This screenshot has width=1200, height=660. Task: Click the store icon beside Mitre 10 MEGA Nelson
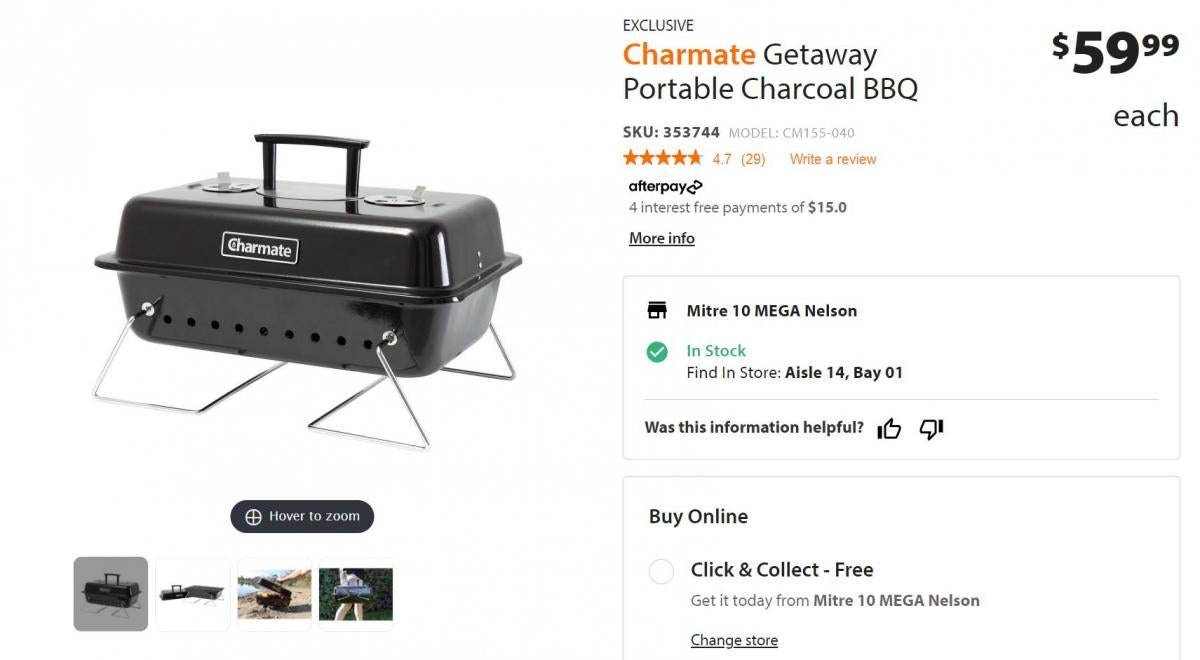657,310
